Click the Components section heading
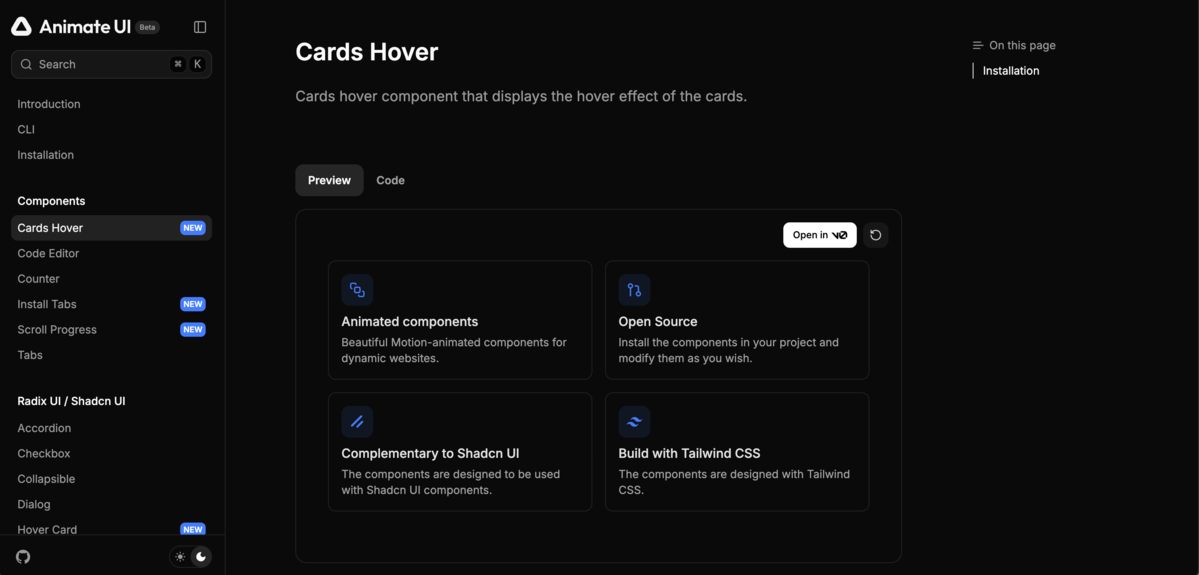The height and width of the screenshot is (575, 1199). [x=51, y=201]
